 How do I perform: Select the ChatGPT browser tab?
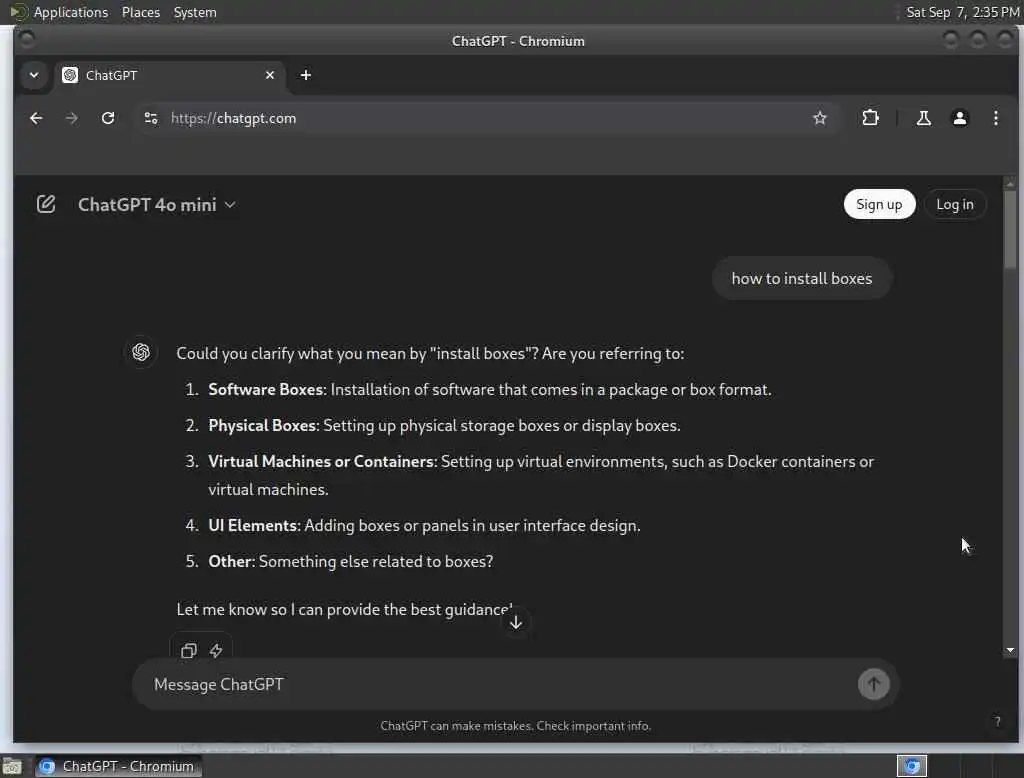tap(168, 75)
